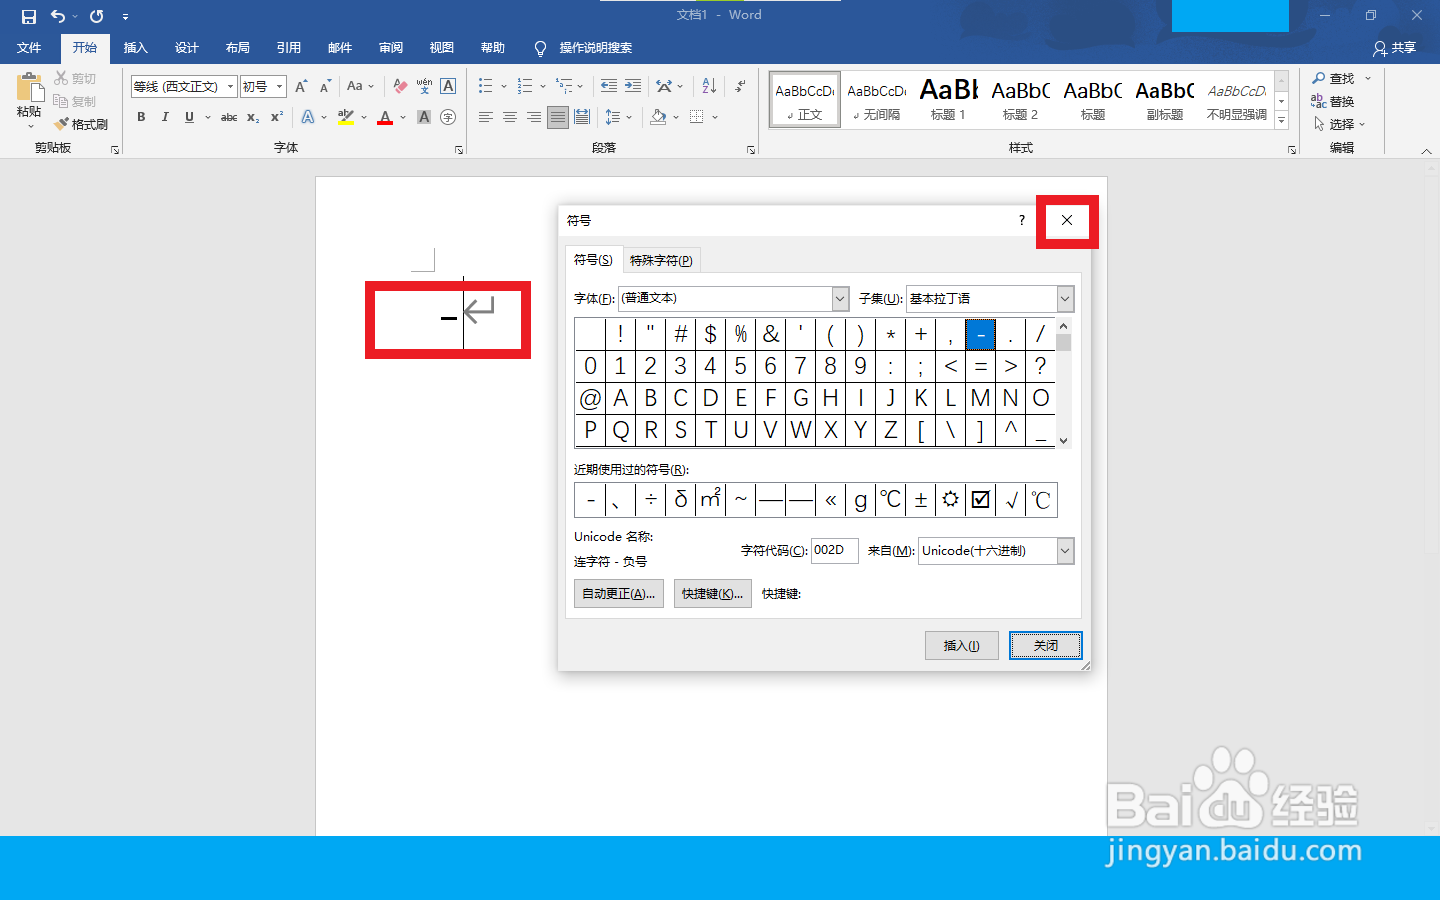Select the checkbox ☑ in recent symbols
Screen dimensions: 1440x900
pyautogui.click(x=981, y=500)
